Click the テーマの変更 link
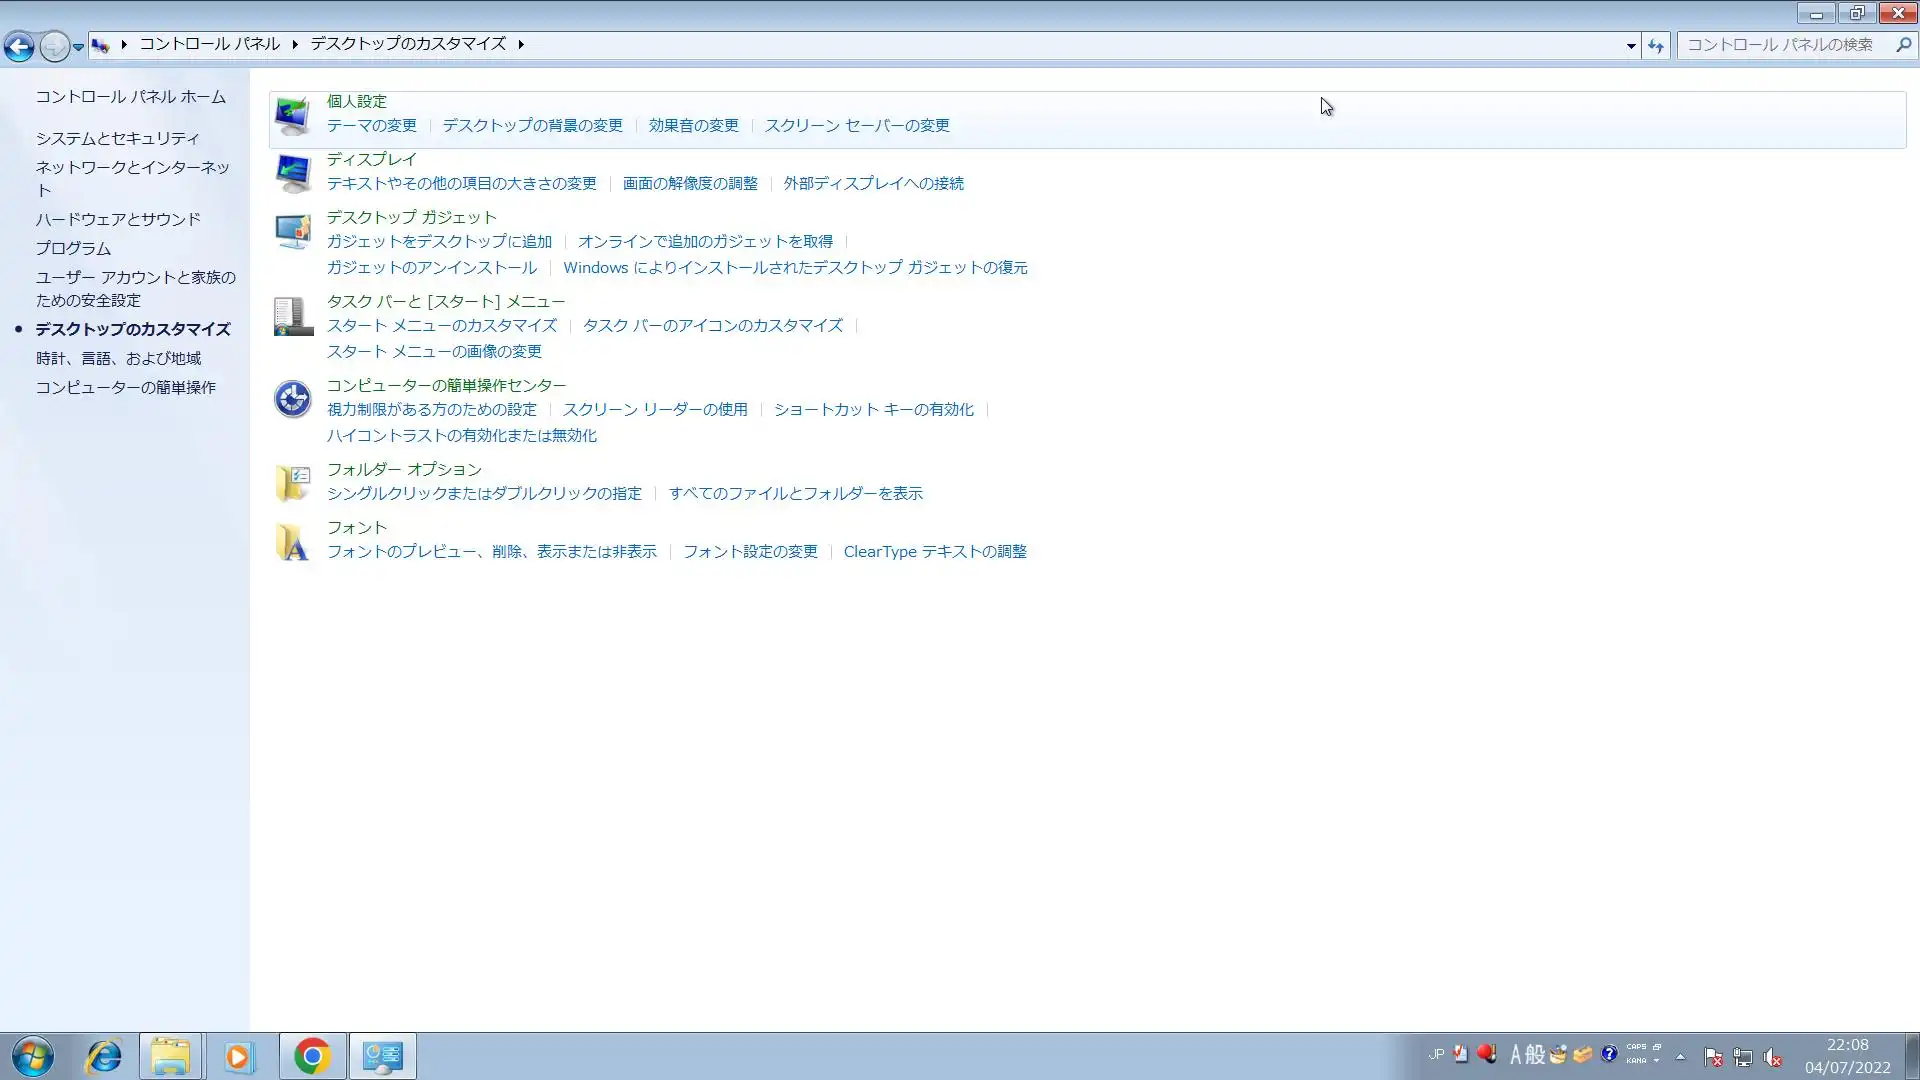Viewport: 1920px width, 1080px height. [372, 126]
